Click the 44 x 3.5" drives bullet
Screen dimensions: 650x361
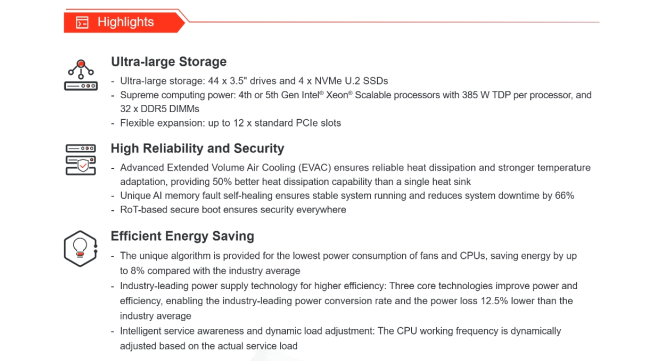[254, 81]
